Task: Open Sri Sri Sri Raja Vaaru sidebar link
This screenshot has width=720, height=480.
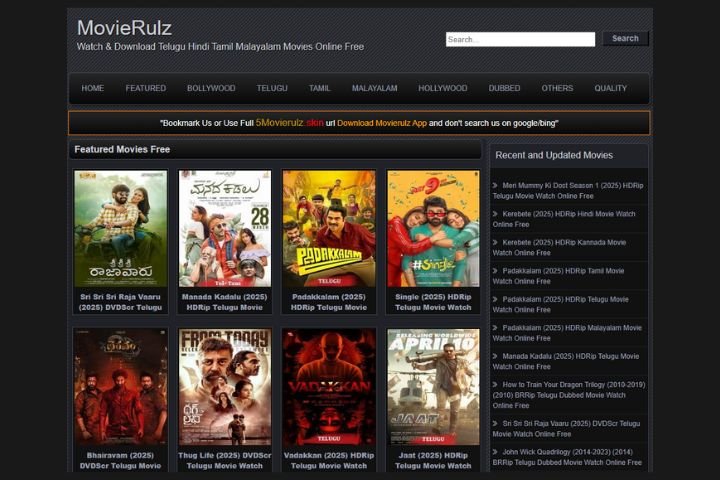Action: (566, 429)
